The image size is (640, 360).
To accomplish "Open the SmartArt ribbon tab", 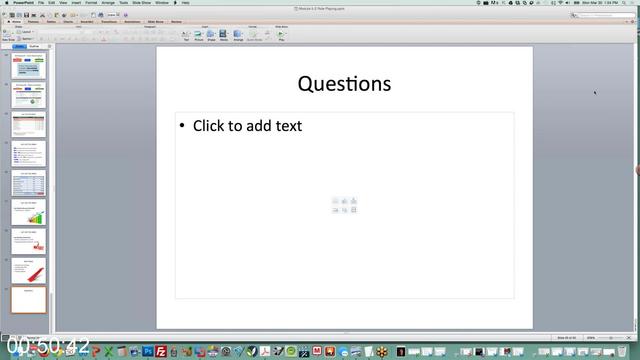I will (87, 22).
